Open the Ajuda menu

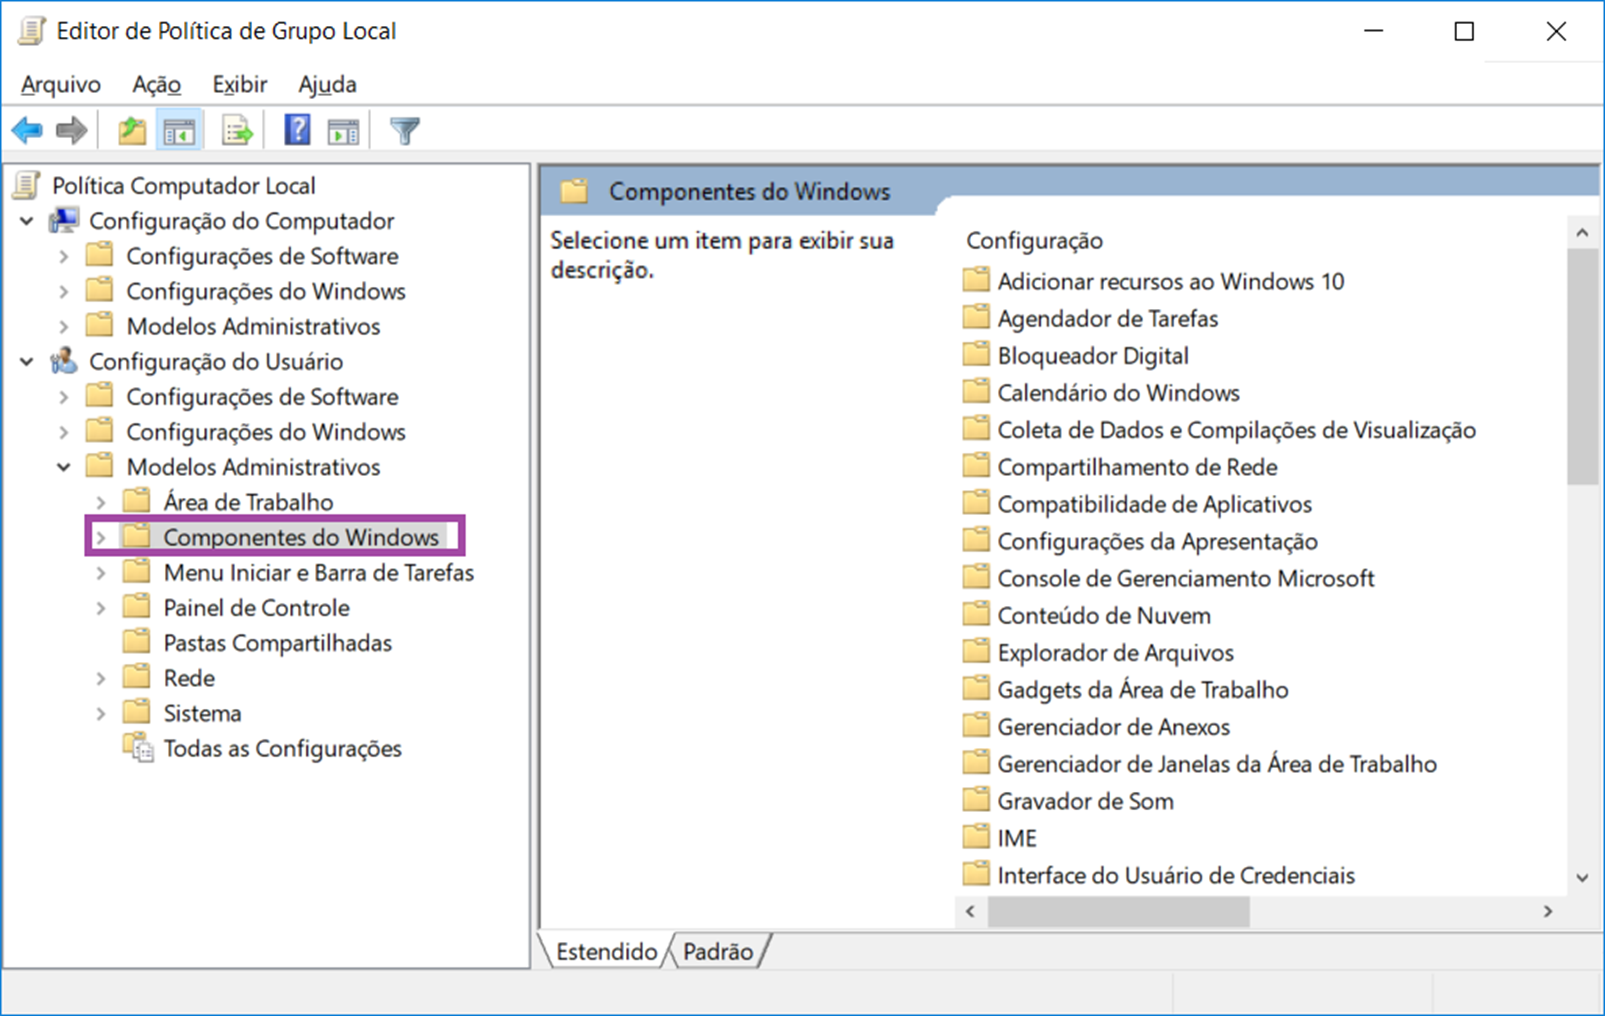click(327, 84)
